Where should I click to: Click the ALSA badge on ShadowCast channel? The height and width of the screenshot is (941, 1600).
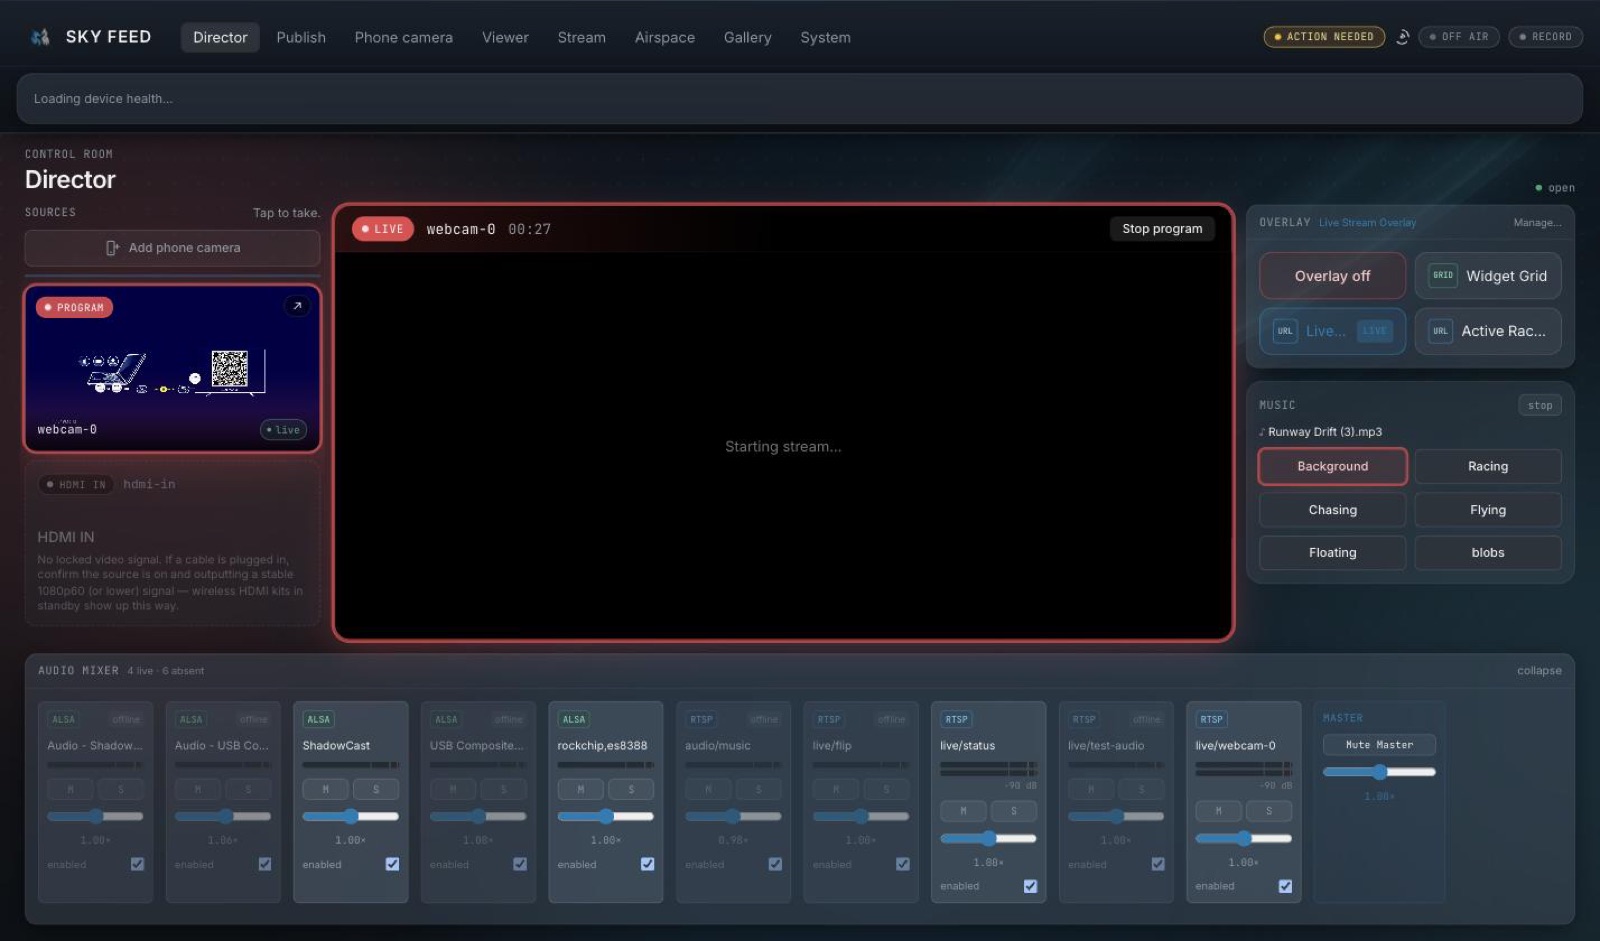tap(318, 719)
